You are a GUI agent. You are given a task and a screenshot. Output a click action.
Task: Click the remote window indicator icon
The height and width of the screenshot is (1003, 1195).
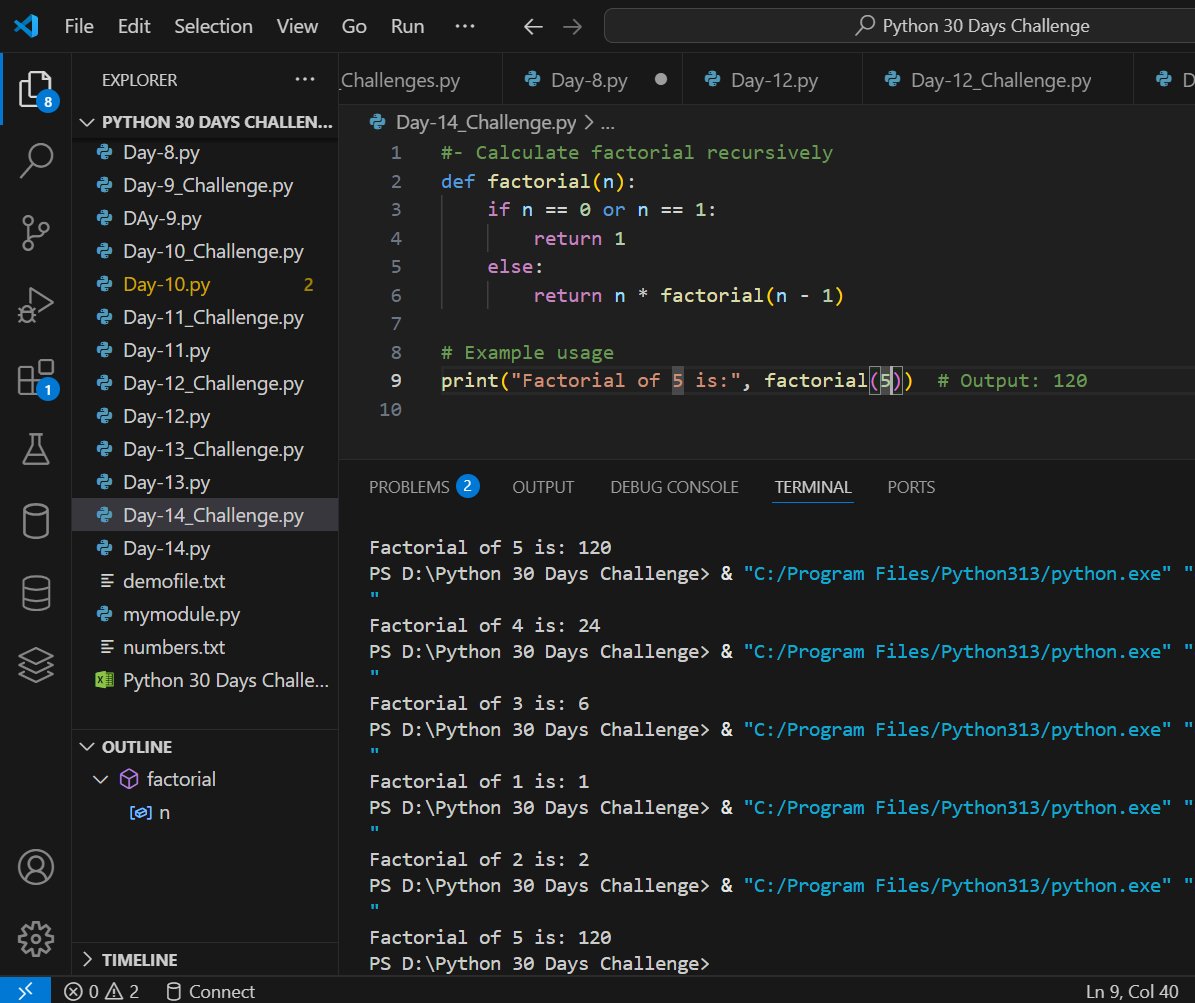pyautogui.click(x=25, y=991)
